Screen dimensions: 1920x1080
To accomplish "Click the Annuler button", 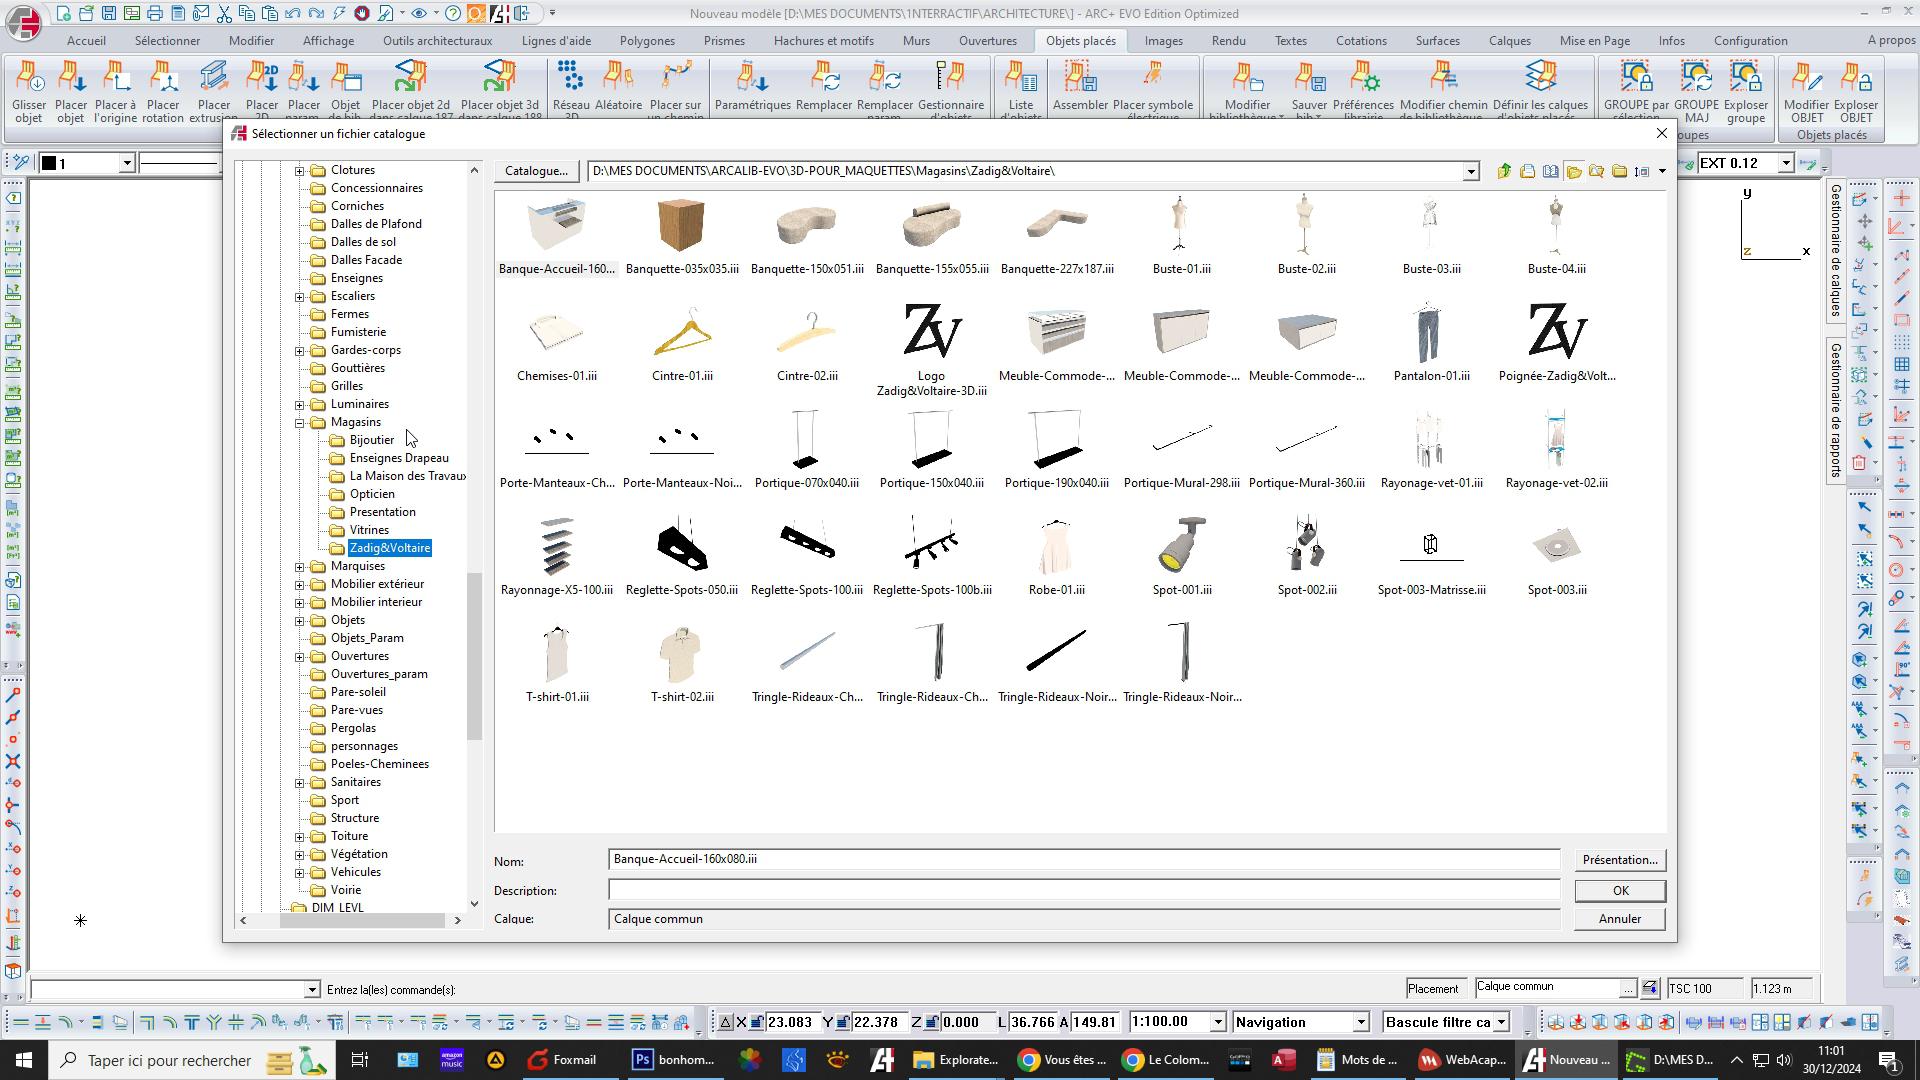I will [1618, 919].
